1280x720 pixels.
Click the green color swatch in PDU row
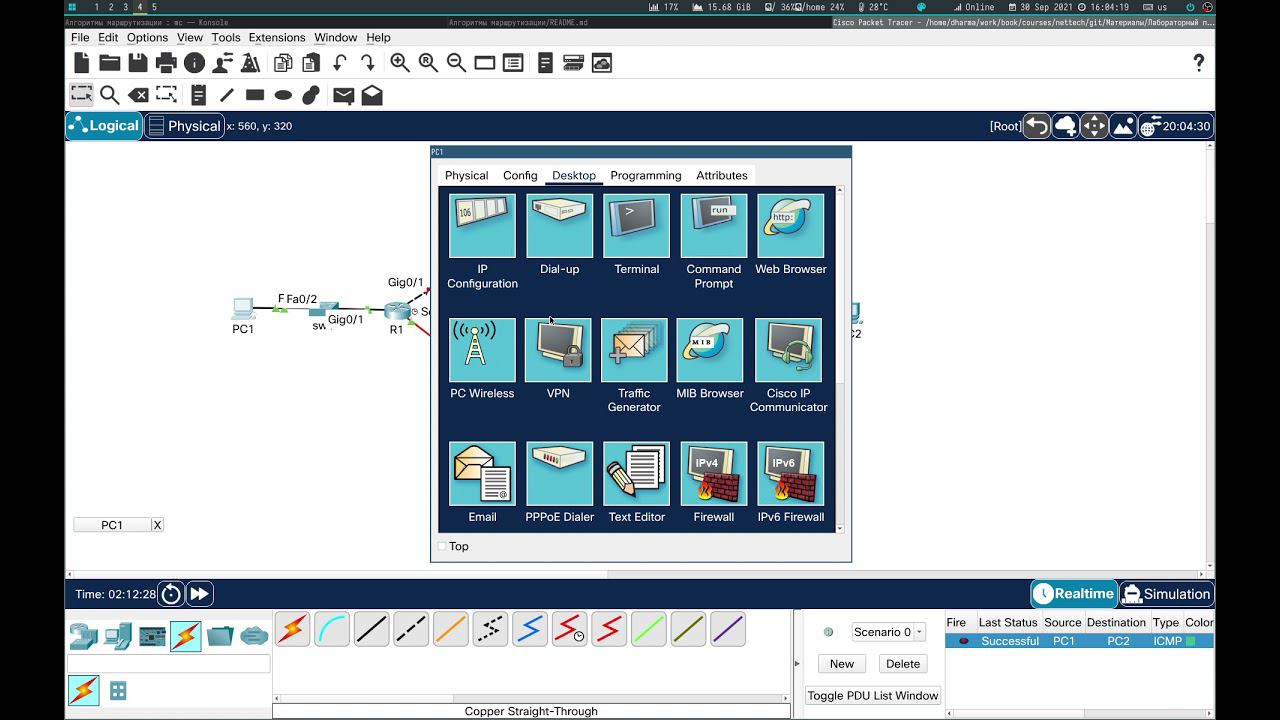1190,641
